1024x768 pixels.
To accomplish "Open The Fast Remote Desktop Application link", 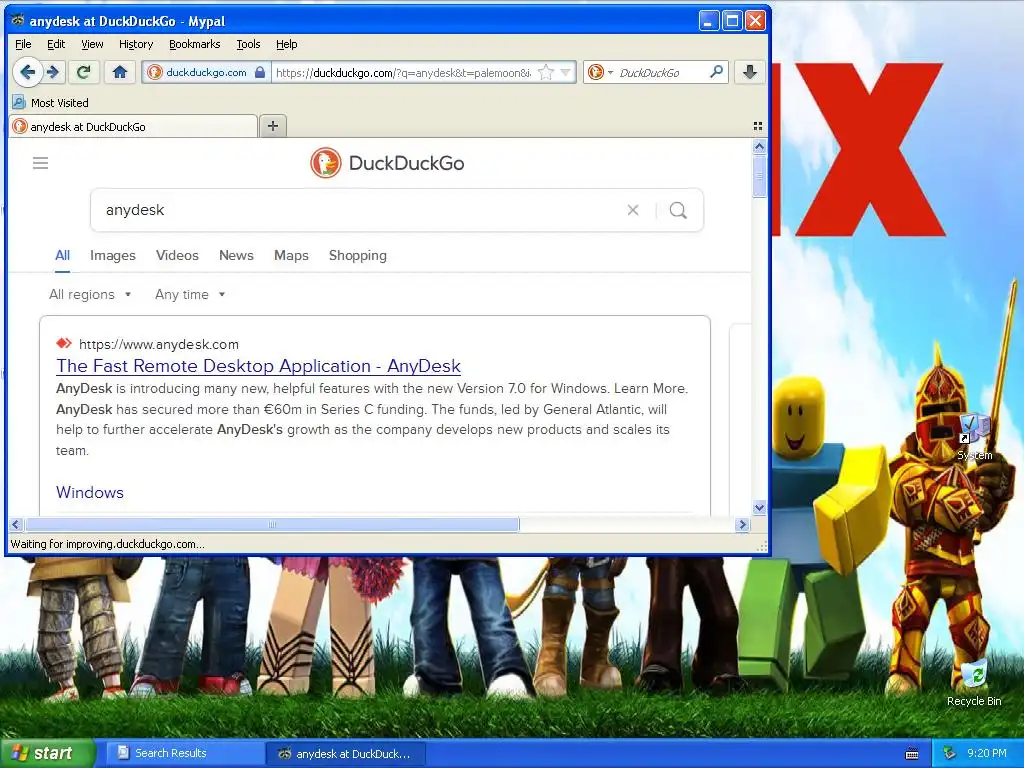I will [259, 366].
